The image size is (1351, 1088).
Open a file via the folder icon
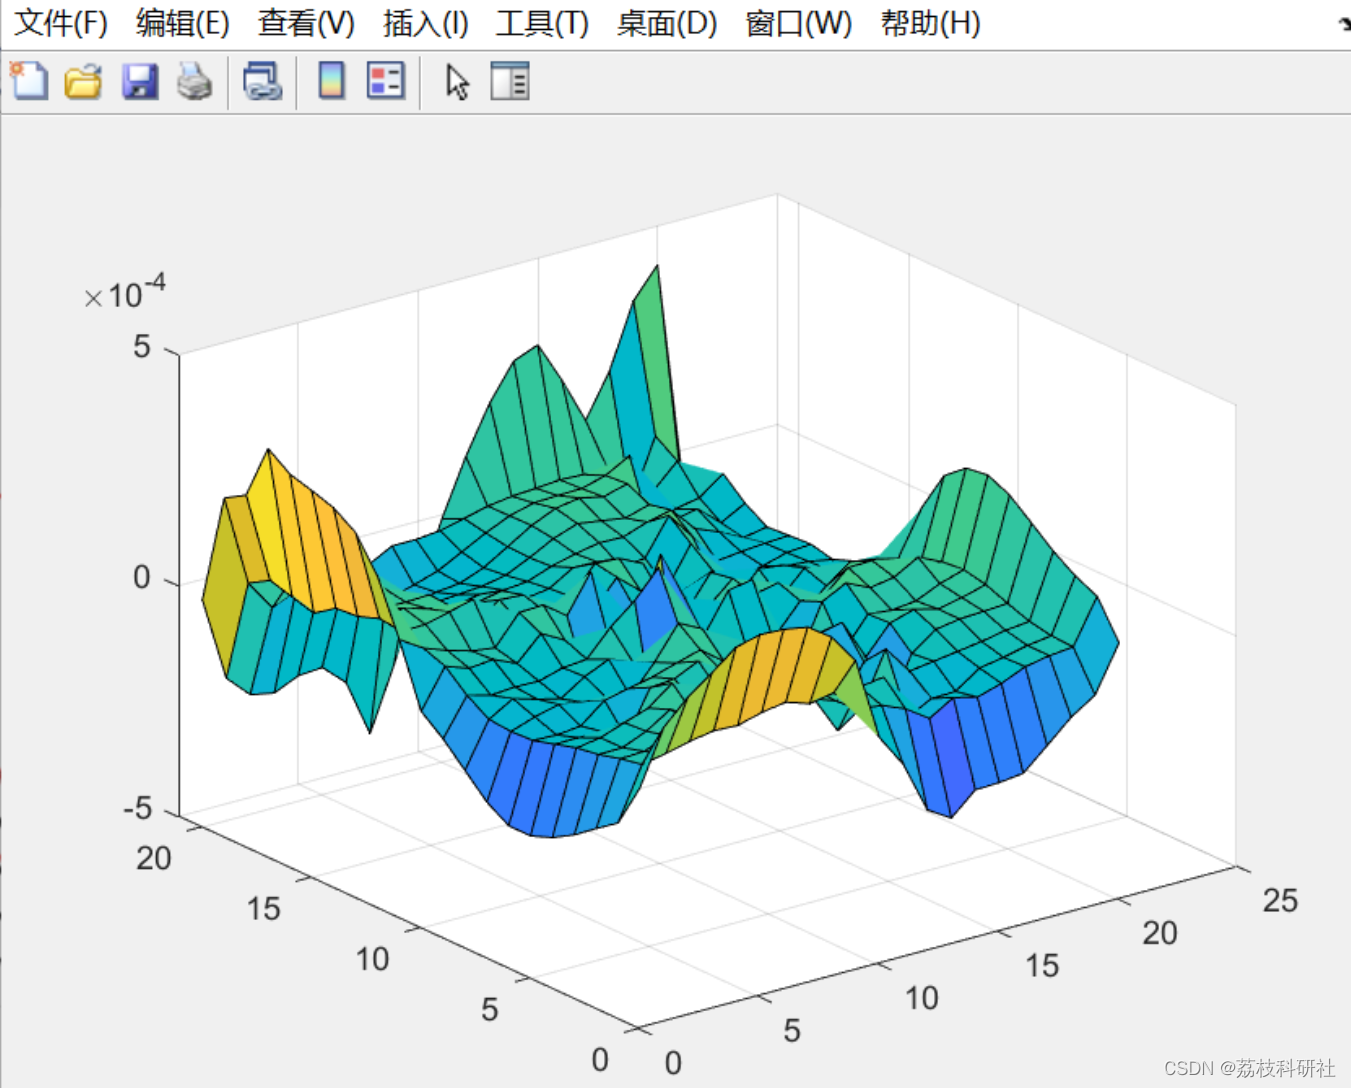[x=84, y=81]
